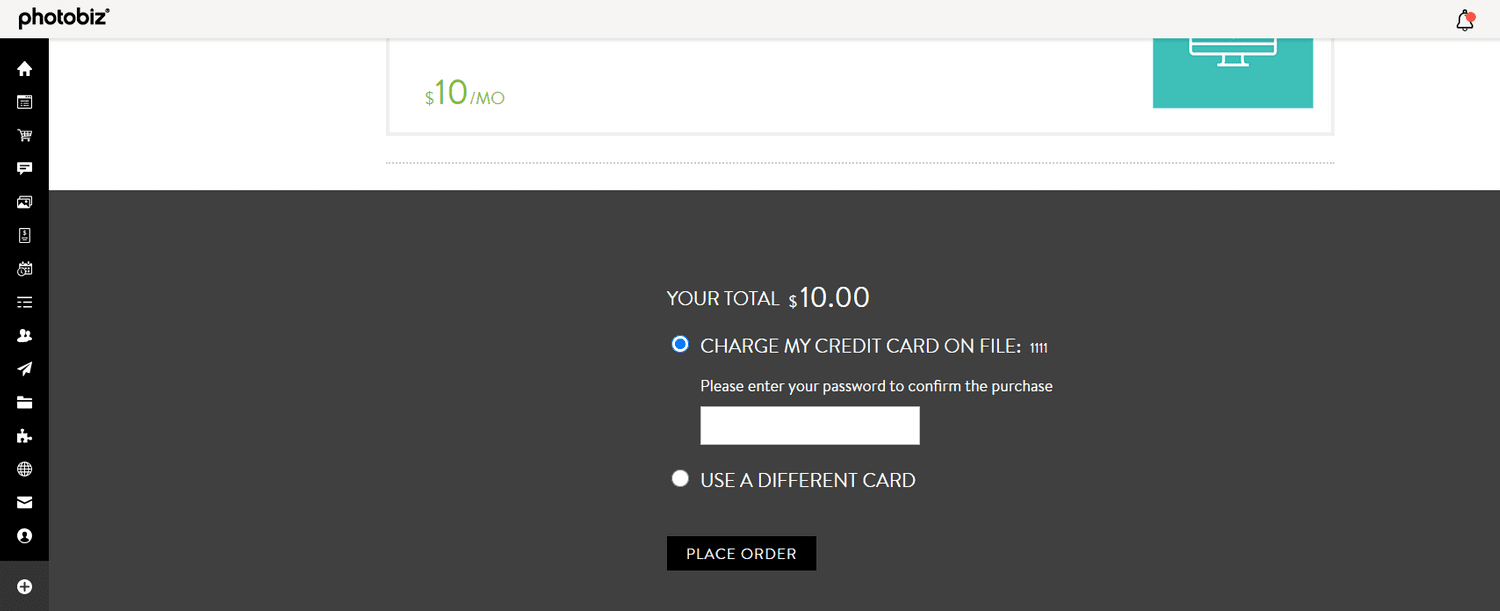This screenshot has width=1500, height=611.
Task: Open the chat bubble sidebar icon
Action: click(x=25, y=169)
